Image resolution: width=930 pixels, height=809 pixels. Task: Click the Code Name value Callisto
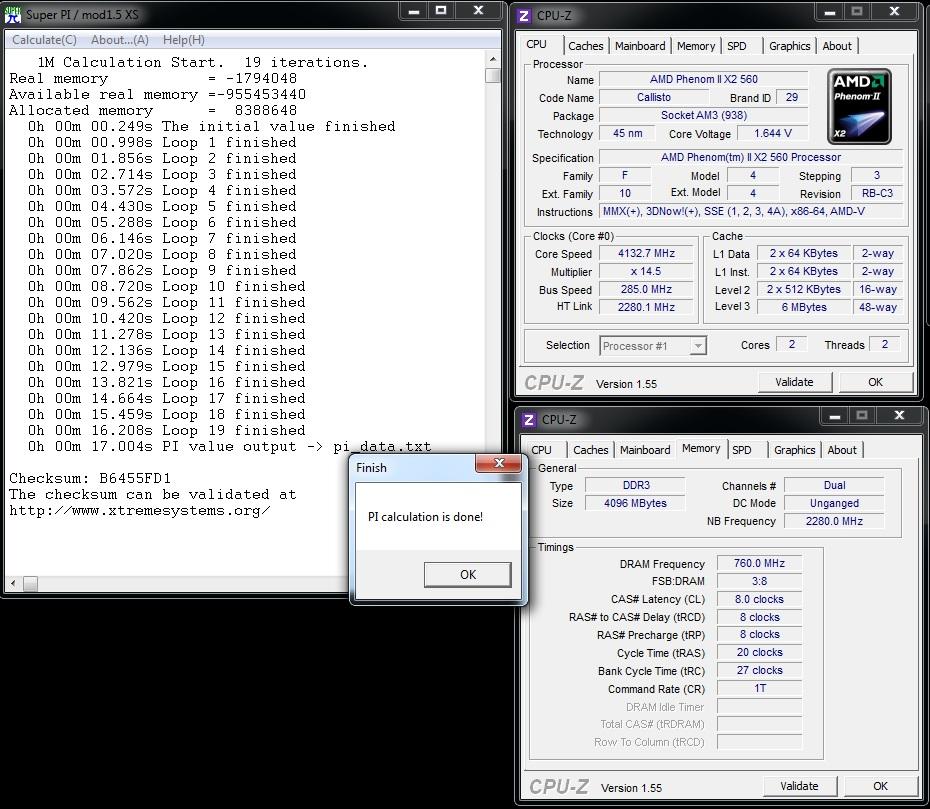pos(654,97)
